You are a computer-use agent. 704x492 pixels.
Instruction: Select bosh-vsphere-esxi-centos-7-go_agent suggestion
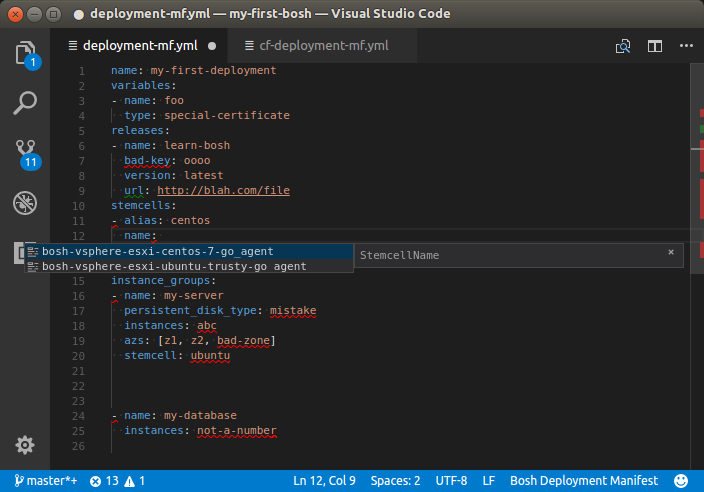pos(189,251)
